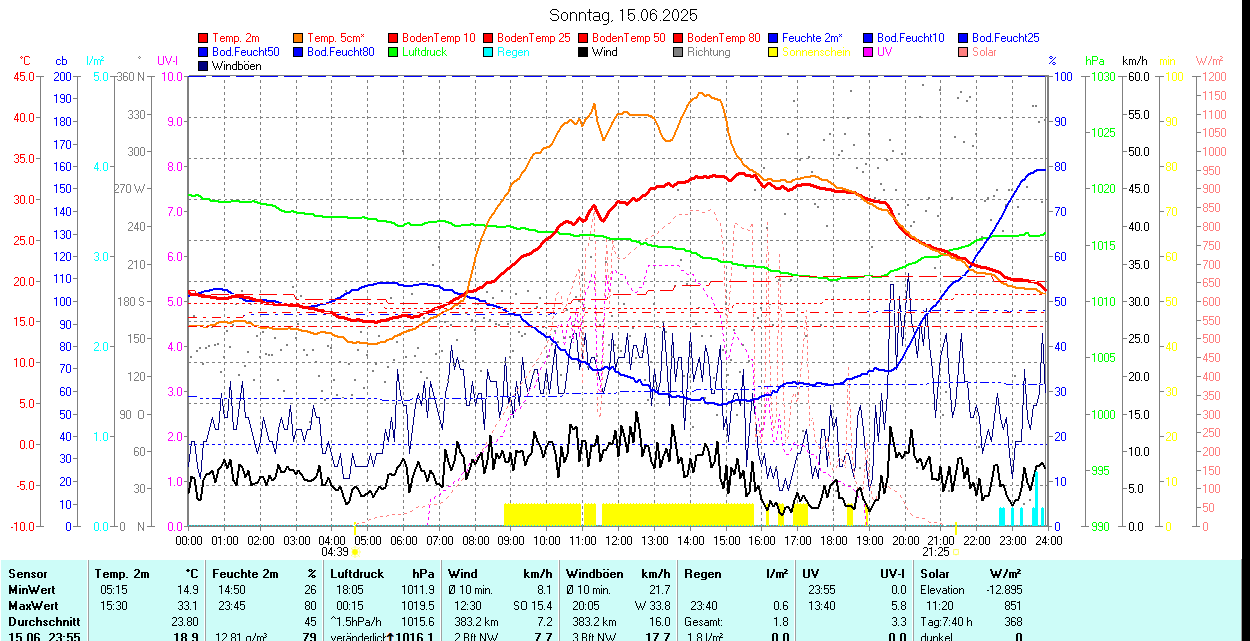Click the gray Richtung legend swatch
The height and width of the screenshot is (641, 1250).
679,52
